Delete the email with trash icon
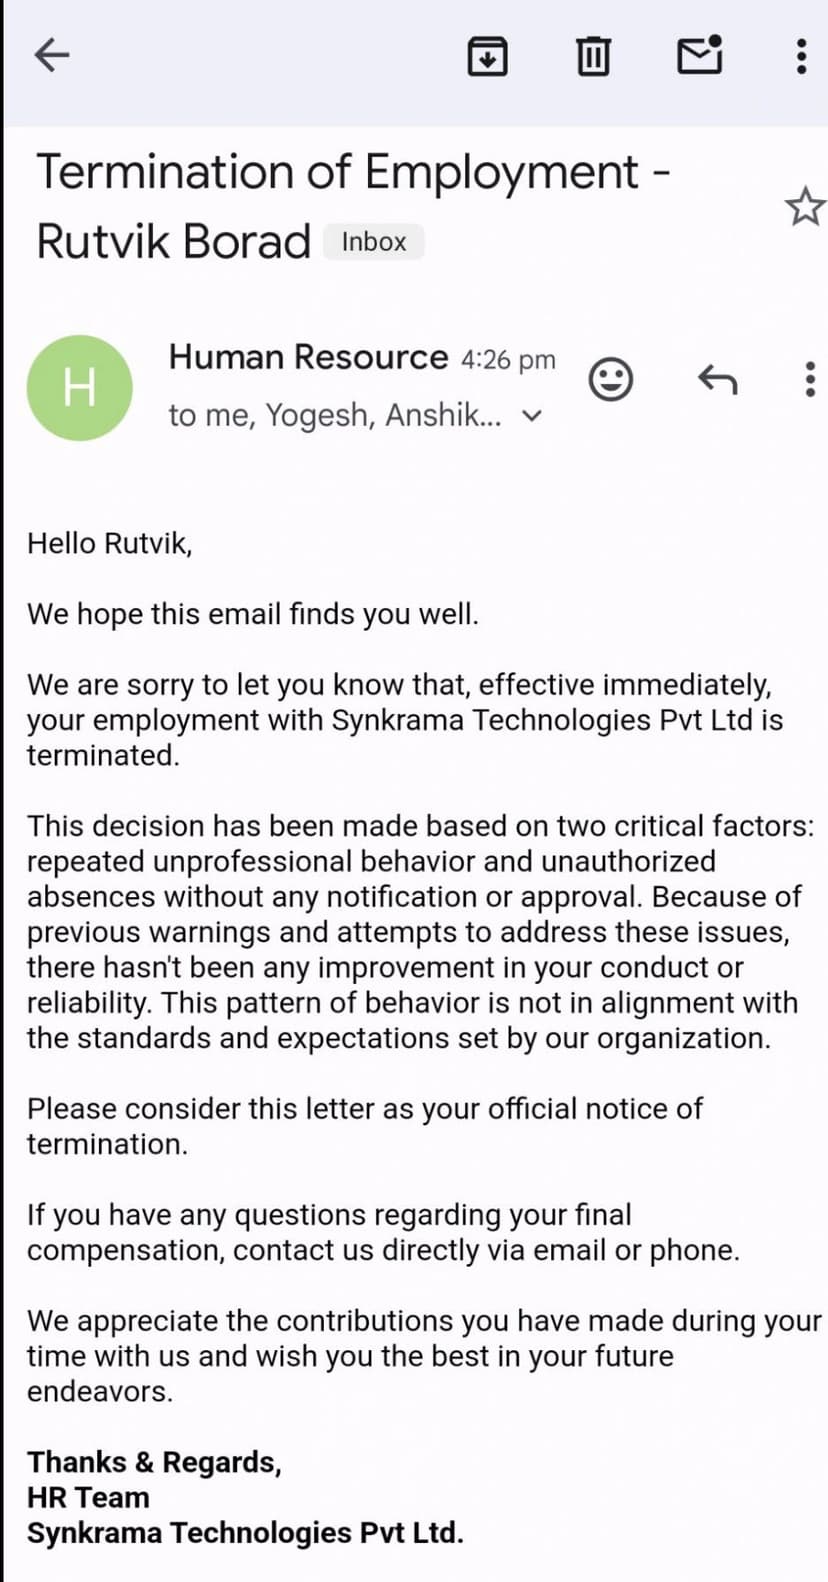The height and width of the screenshot is (1582, 828). pos(593,56)
